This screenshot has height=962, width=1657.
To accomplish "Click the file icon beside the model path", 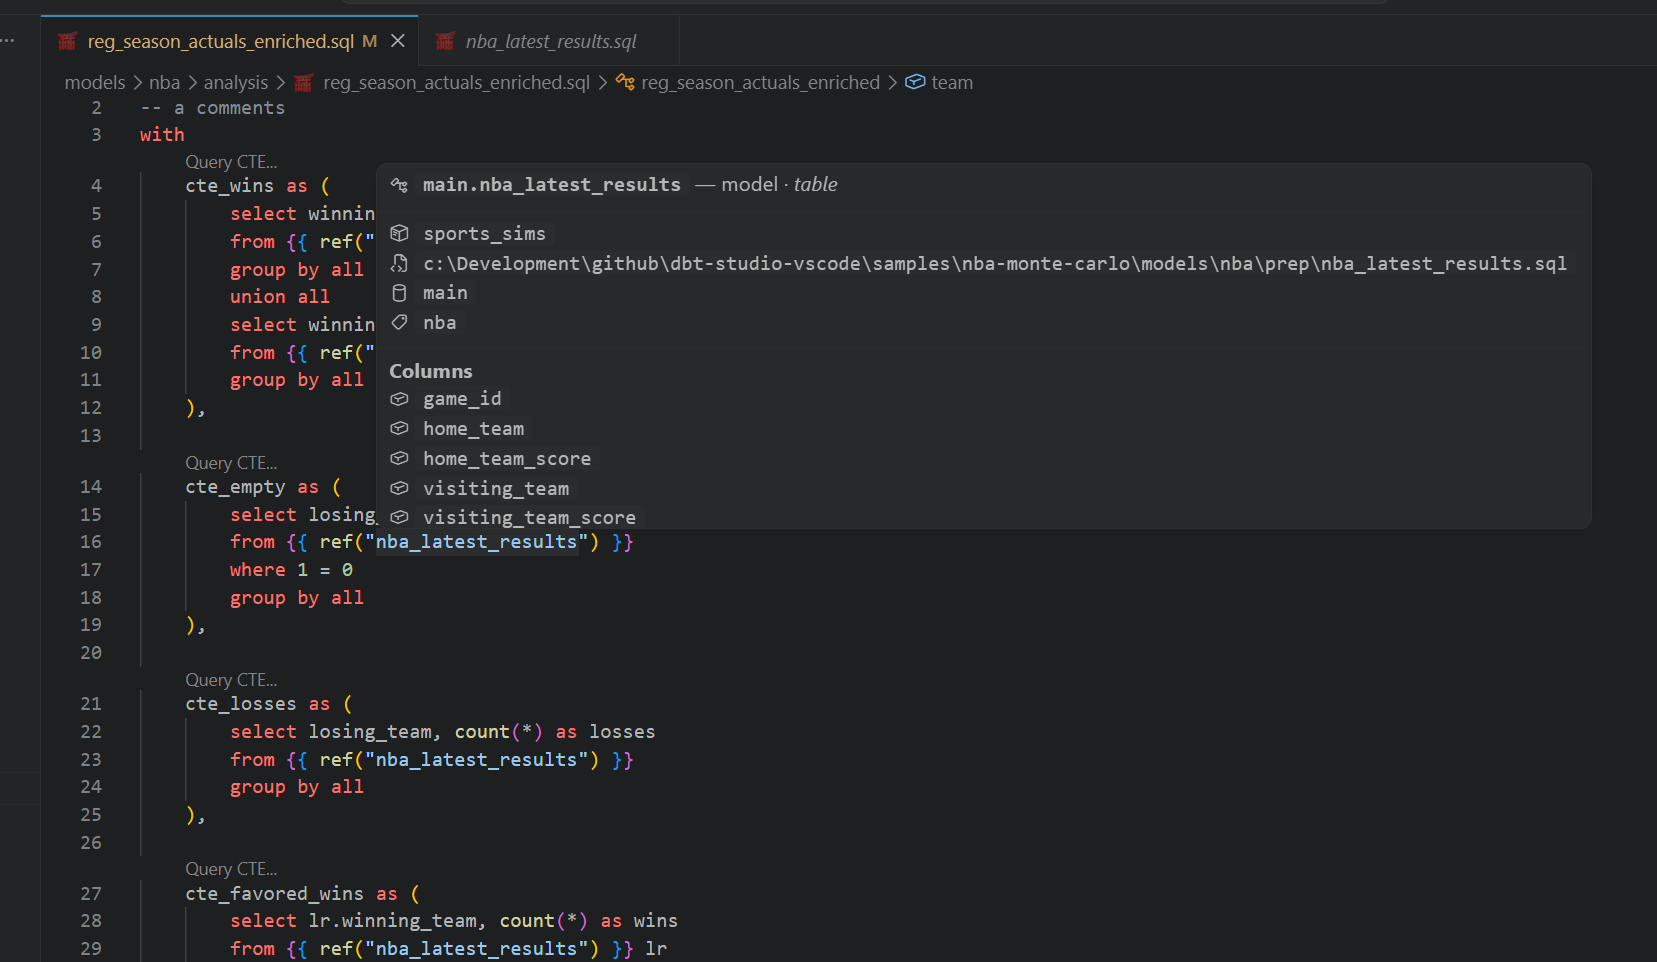I will 399,263.
